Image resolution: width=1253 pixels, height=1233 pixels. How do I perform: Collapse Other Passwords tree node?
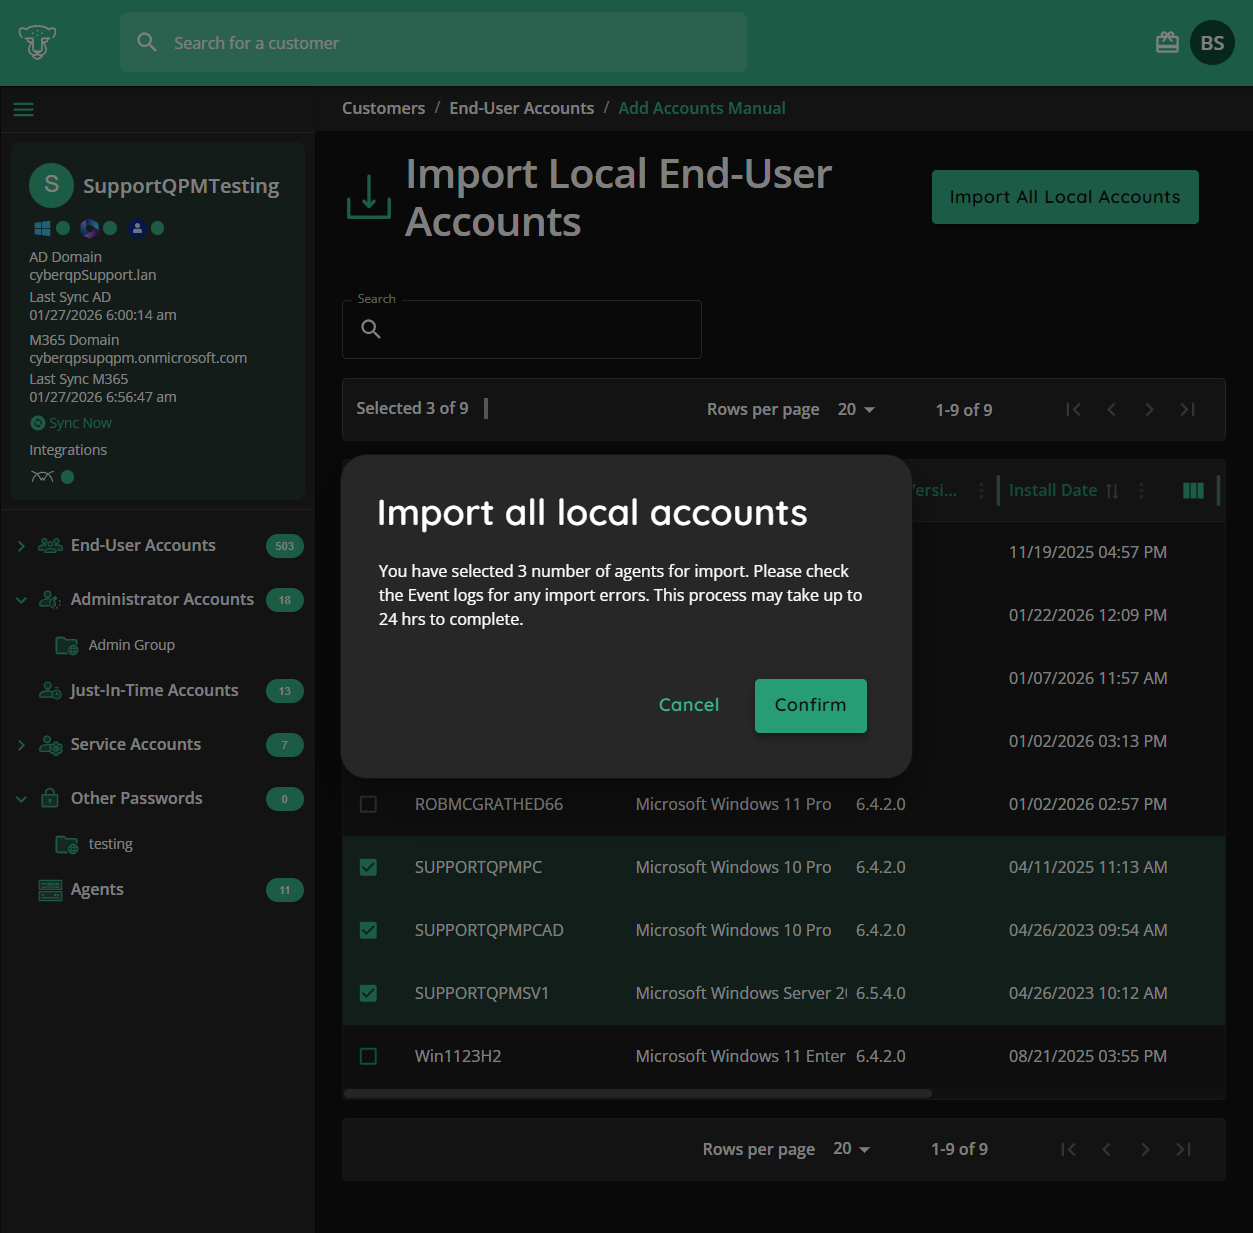point(21,798)
